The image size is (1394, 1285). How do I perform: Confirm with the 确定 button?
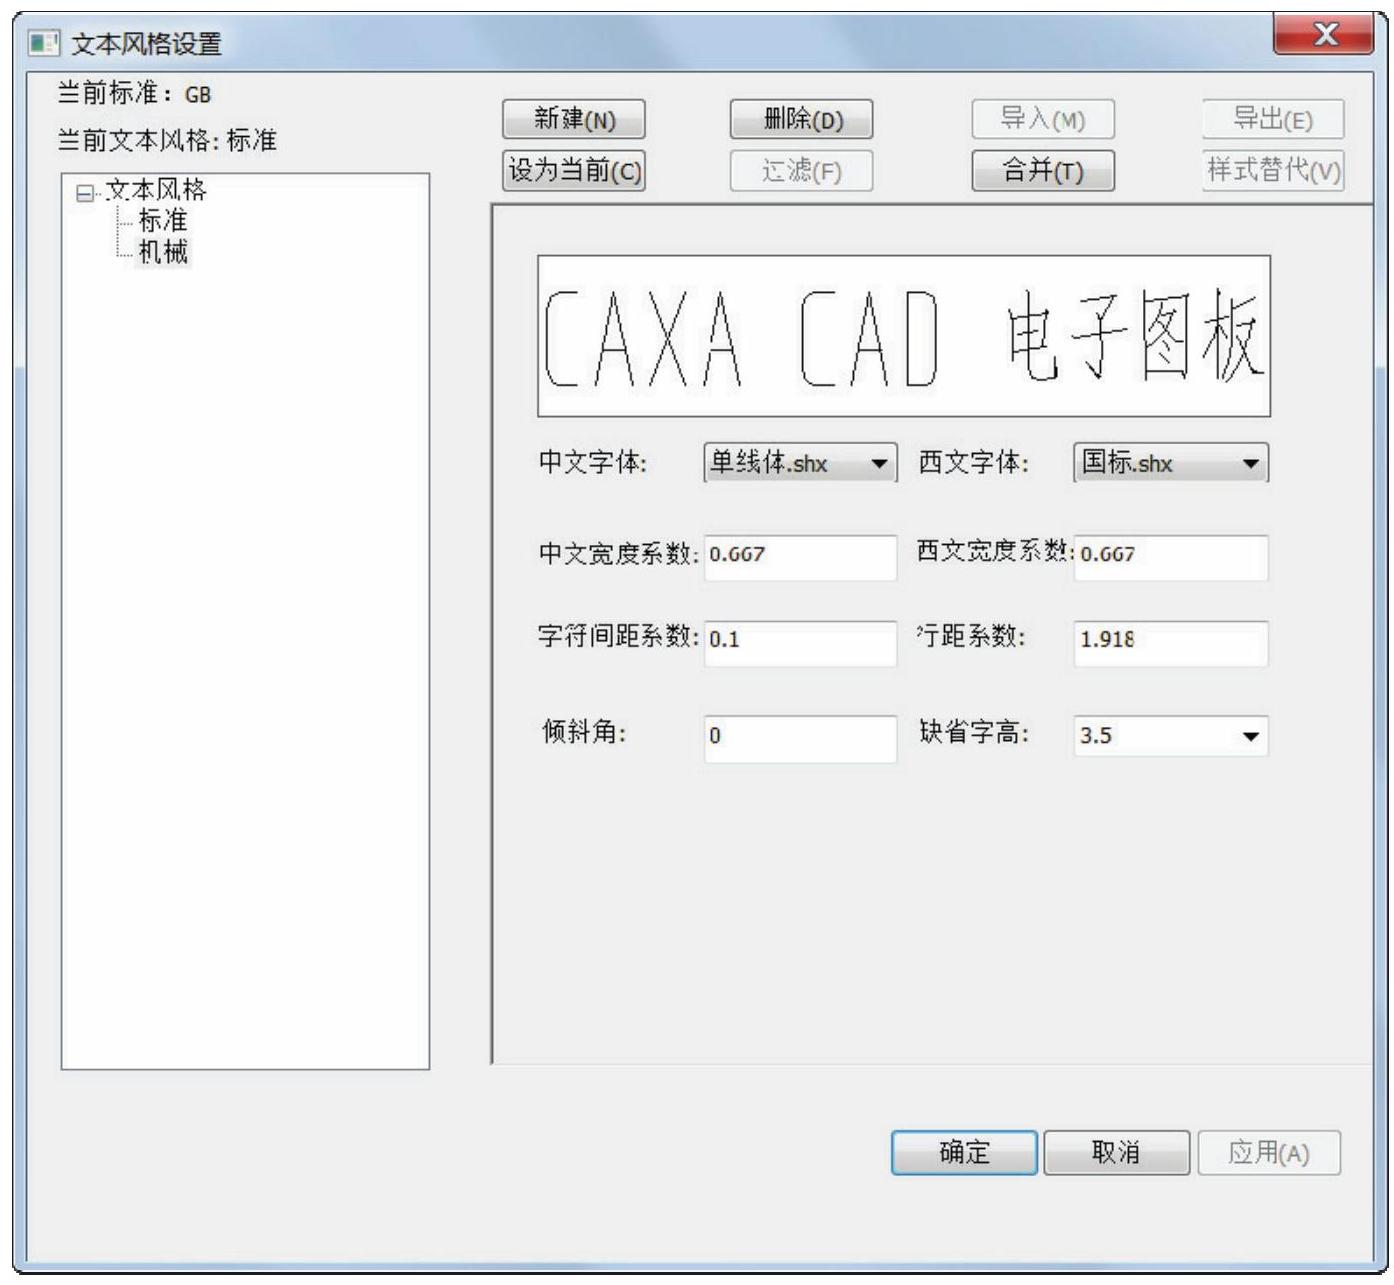[x=964, y=1152]
